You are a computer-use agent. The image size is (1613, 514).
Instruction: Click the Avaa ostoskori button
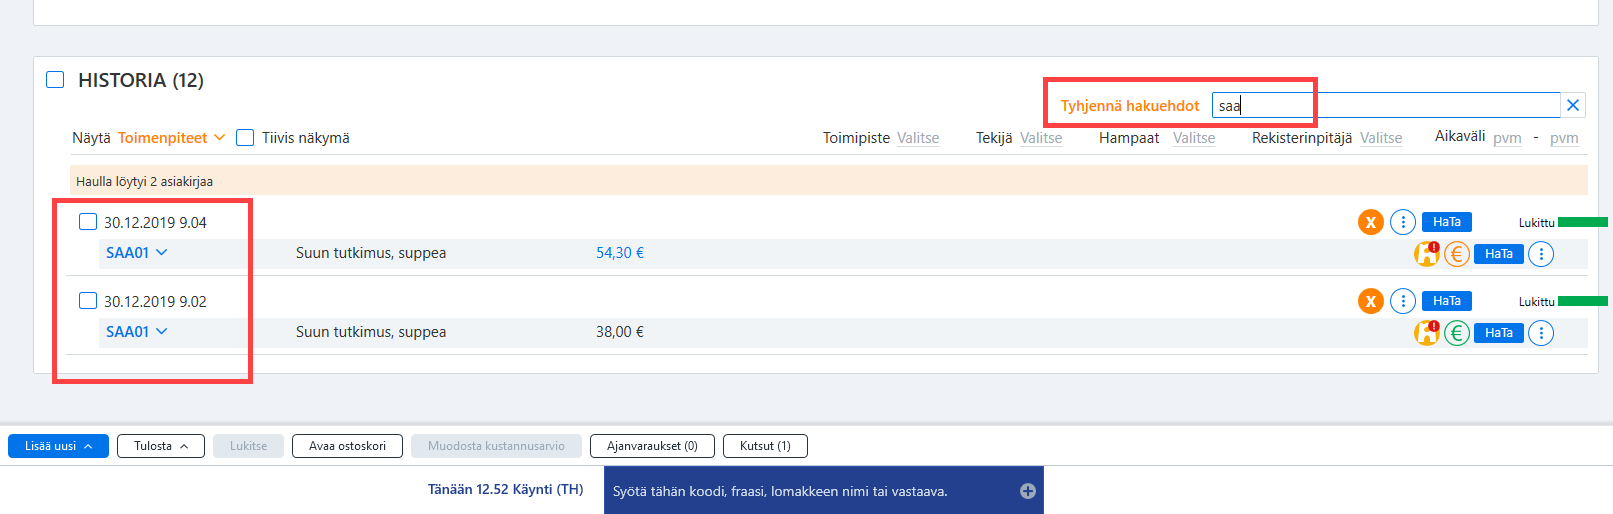(347, 446)
